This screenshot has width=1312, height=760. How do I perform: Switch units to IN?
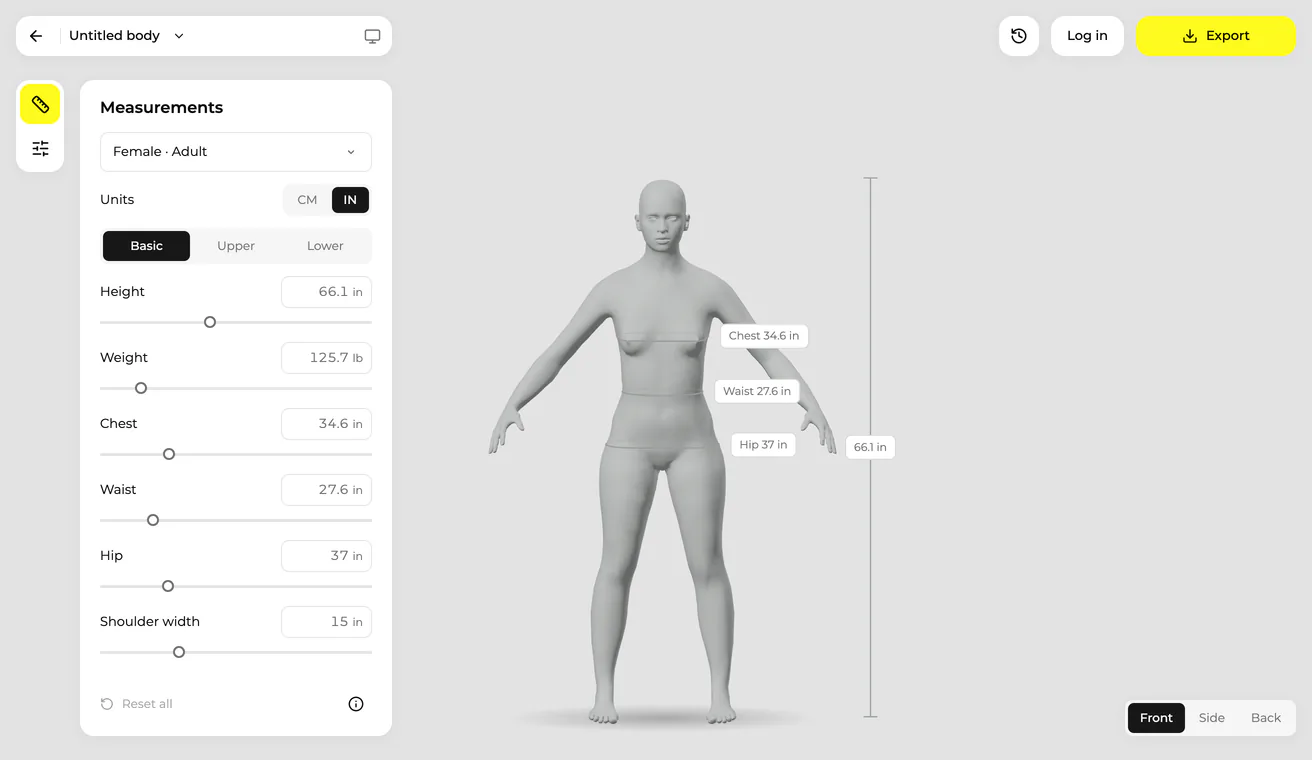coord(350,200)
